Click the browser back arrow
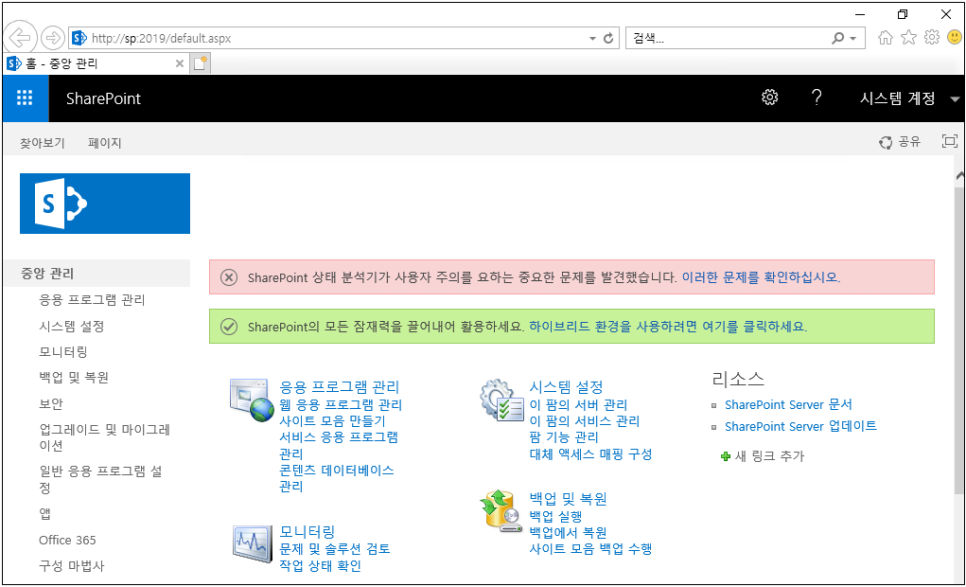The width and height of the screenshot is (966, 587). click(20, 38)
